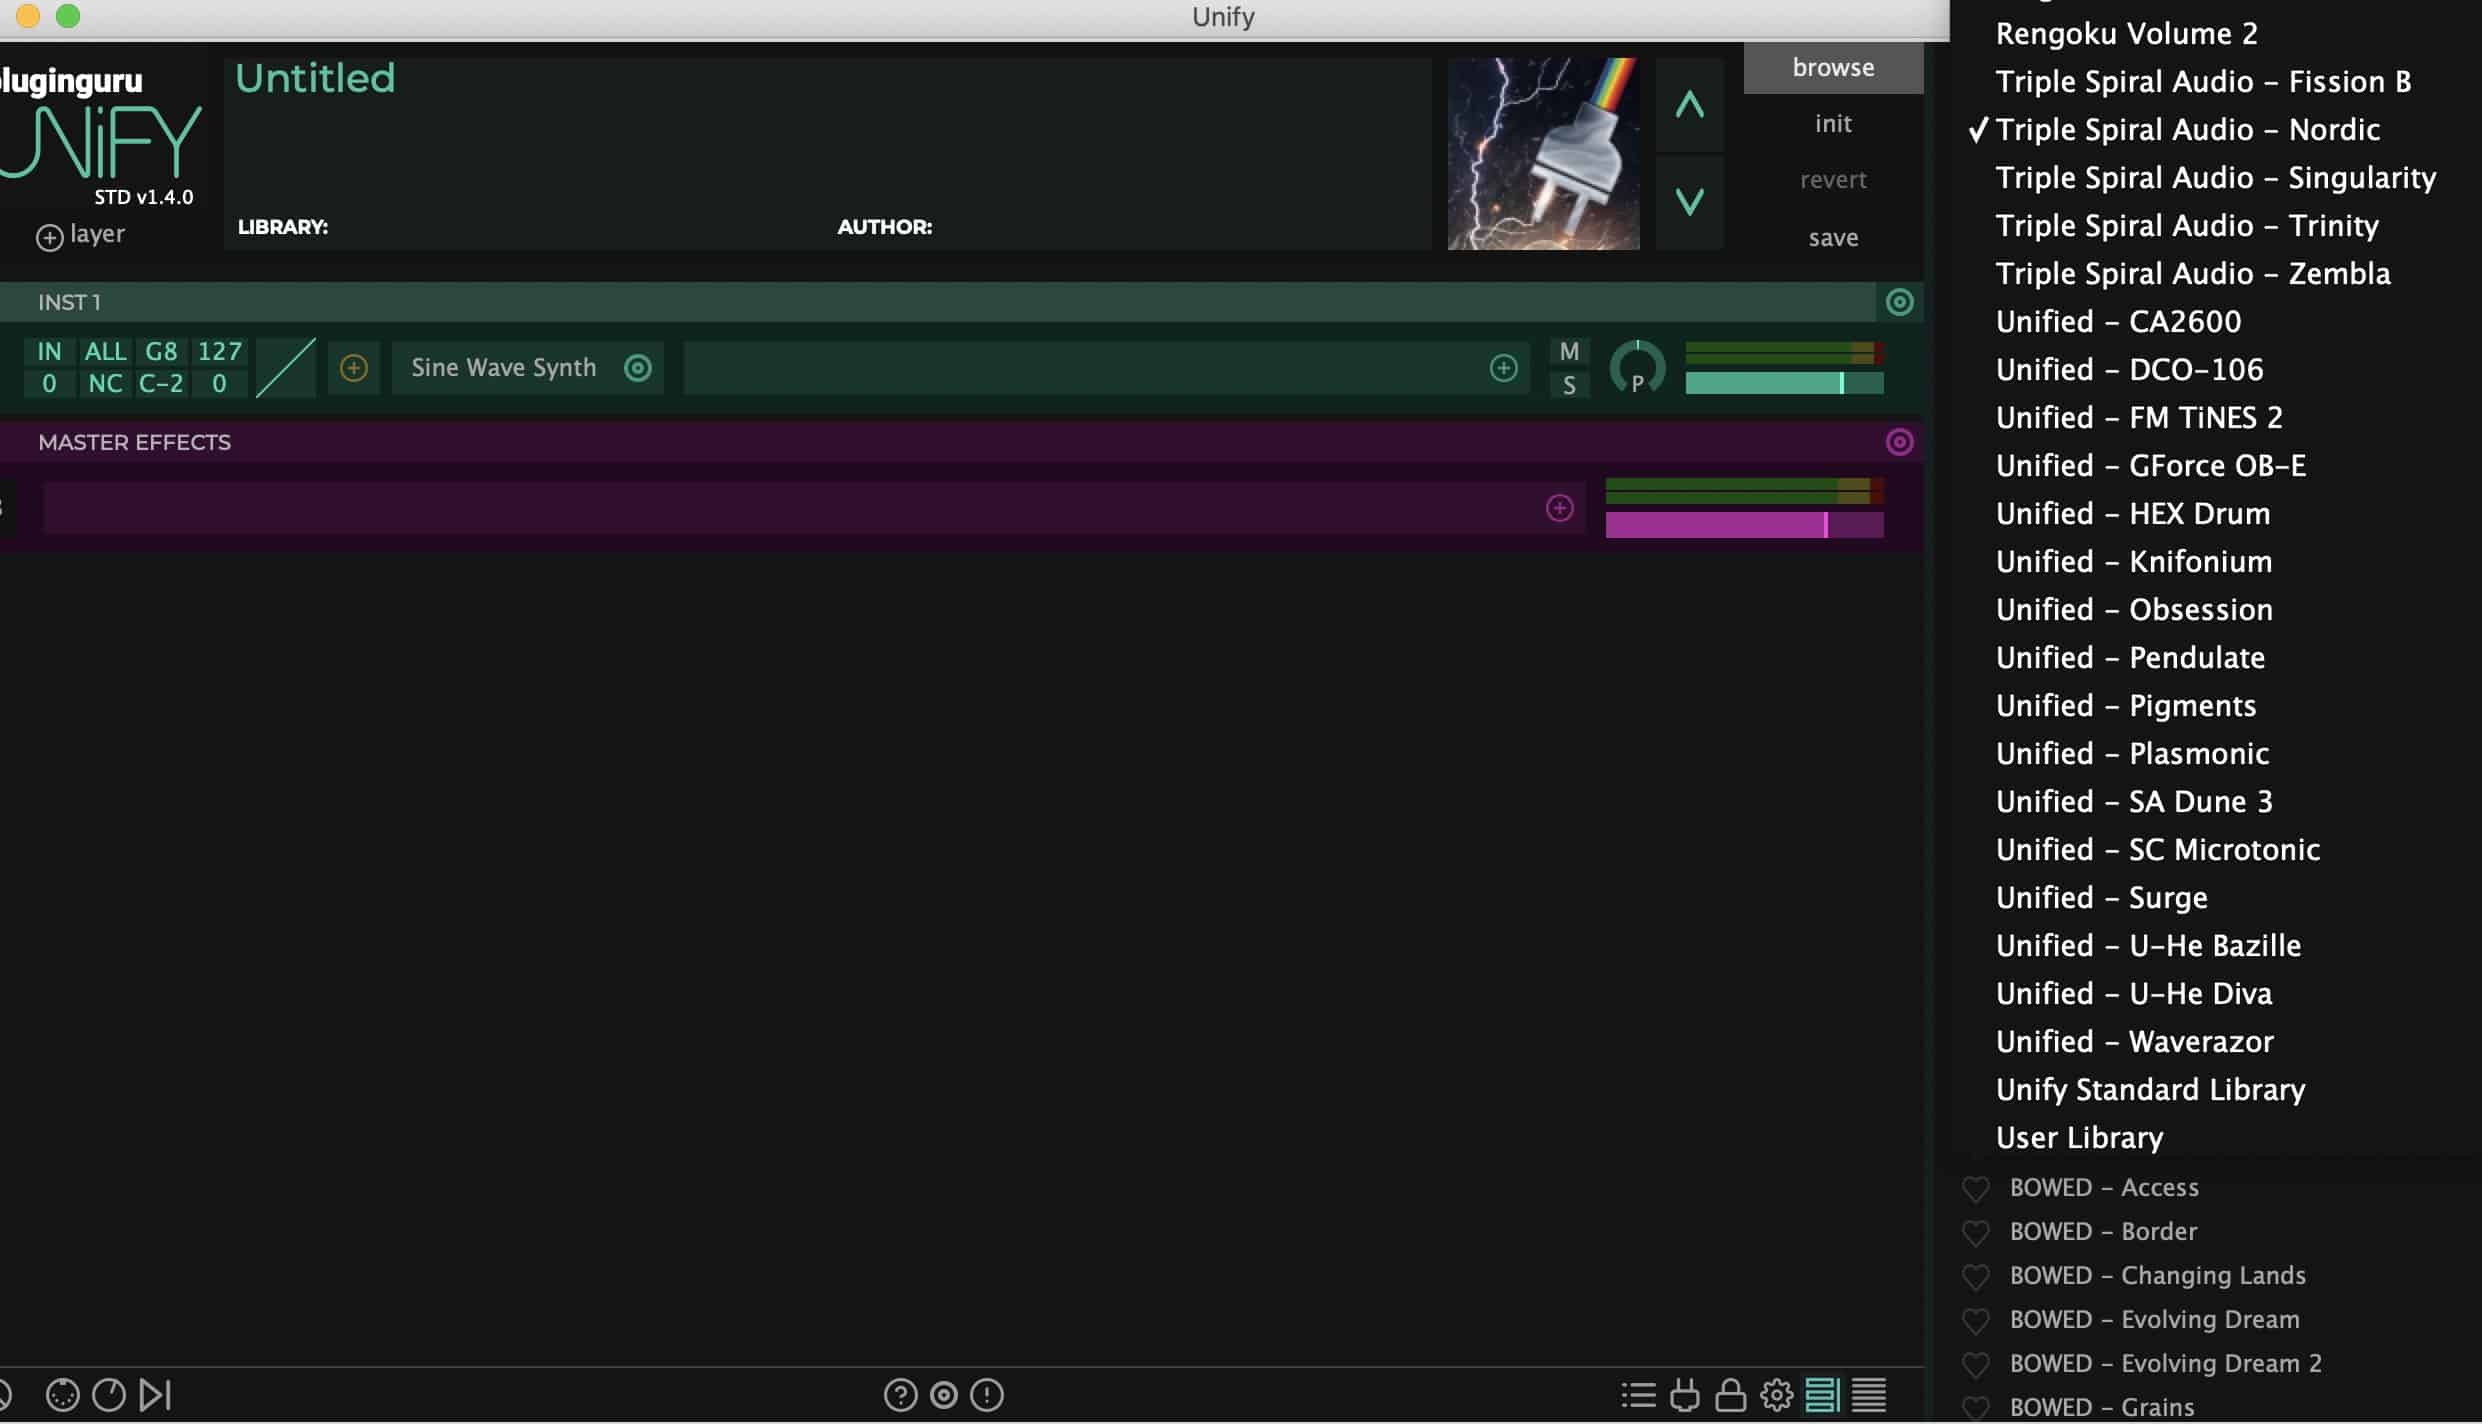Image resolution: width=2482 pixels, height=1424 pixels.
Task: Click the INST 1 layer title
Action: coord(69,302)
